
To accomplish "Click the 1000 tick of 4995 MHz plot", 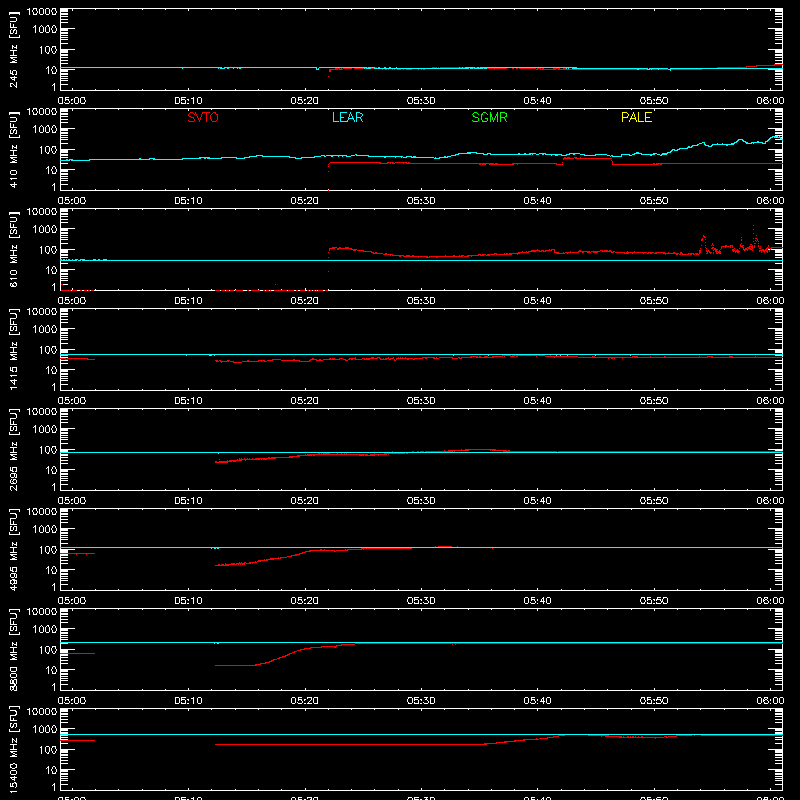I will coord(45,529).
